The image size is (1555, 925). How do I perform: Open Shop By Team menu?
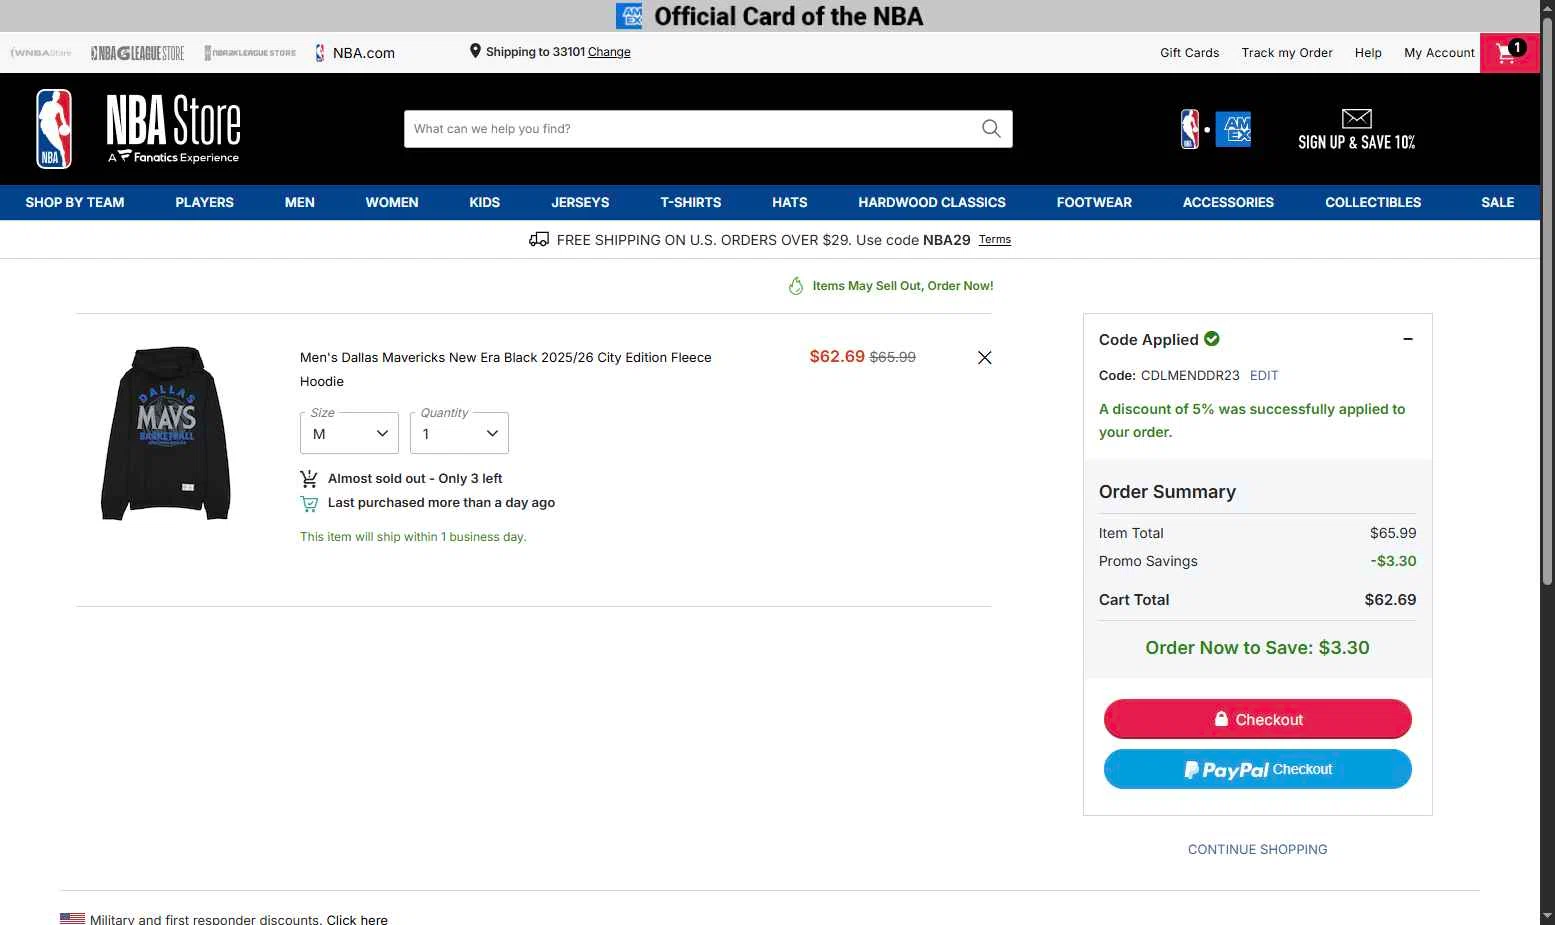pyautogui.click(x=75, y=202)
